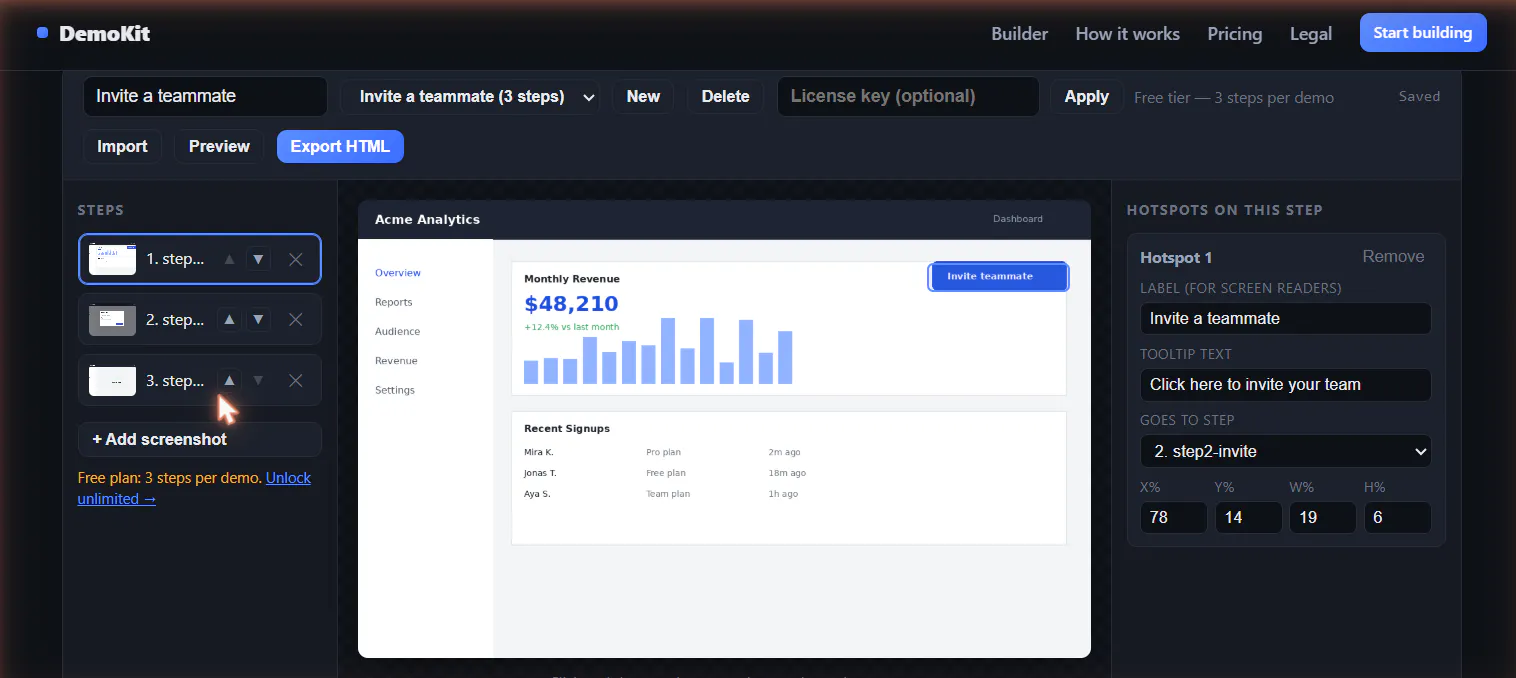Open the Pricing page
The width and height of the screenshot is (1516, 678).
coord(1234,33)
